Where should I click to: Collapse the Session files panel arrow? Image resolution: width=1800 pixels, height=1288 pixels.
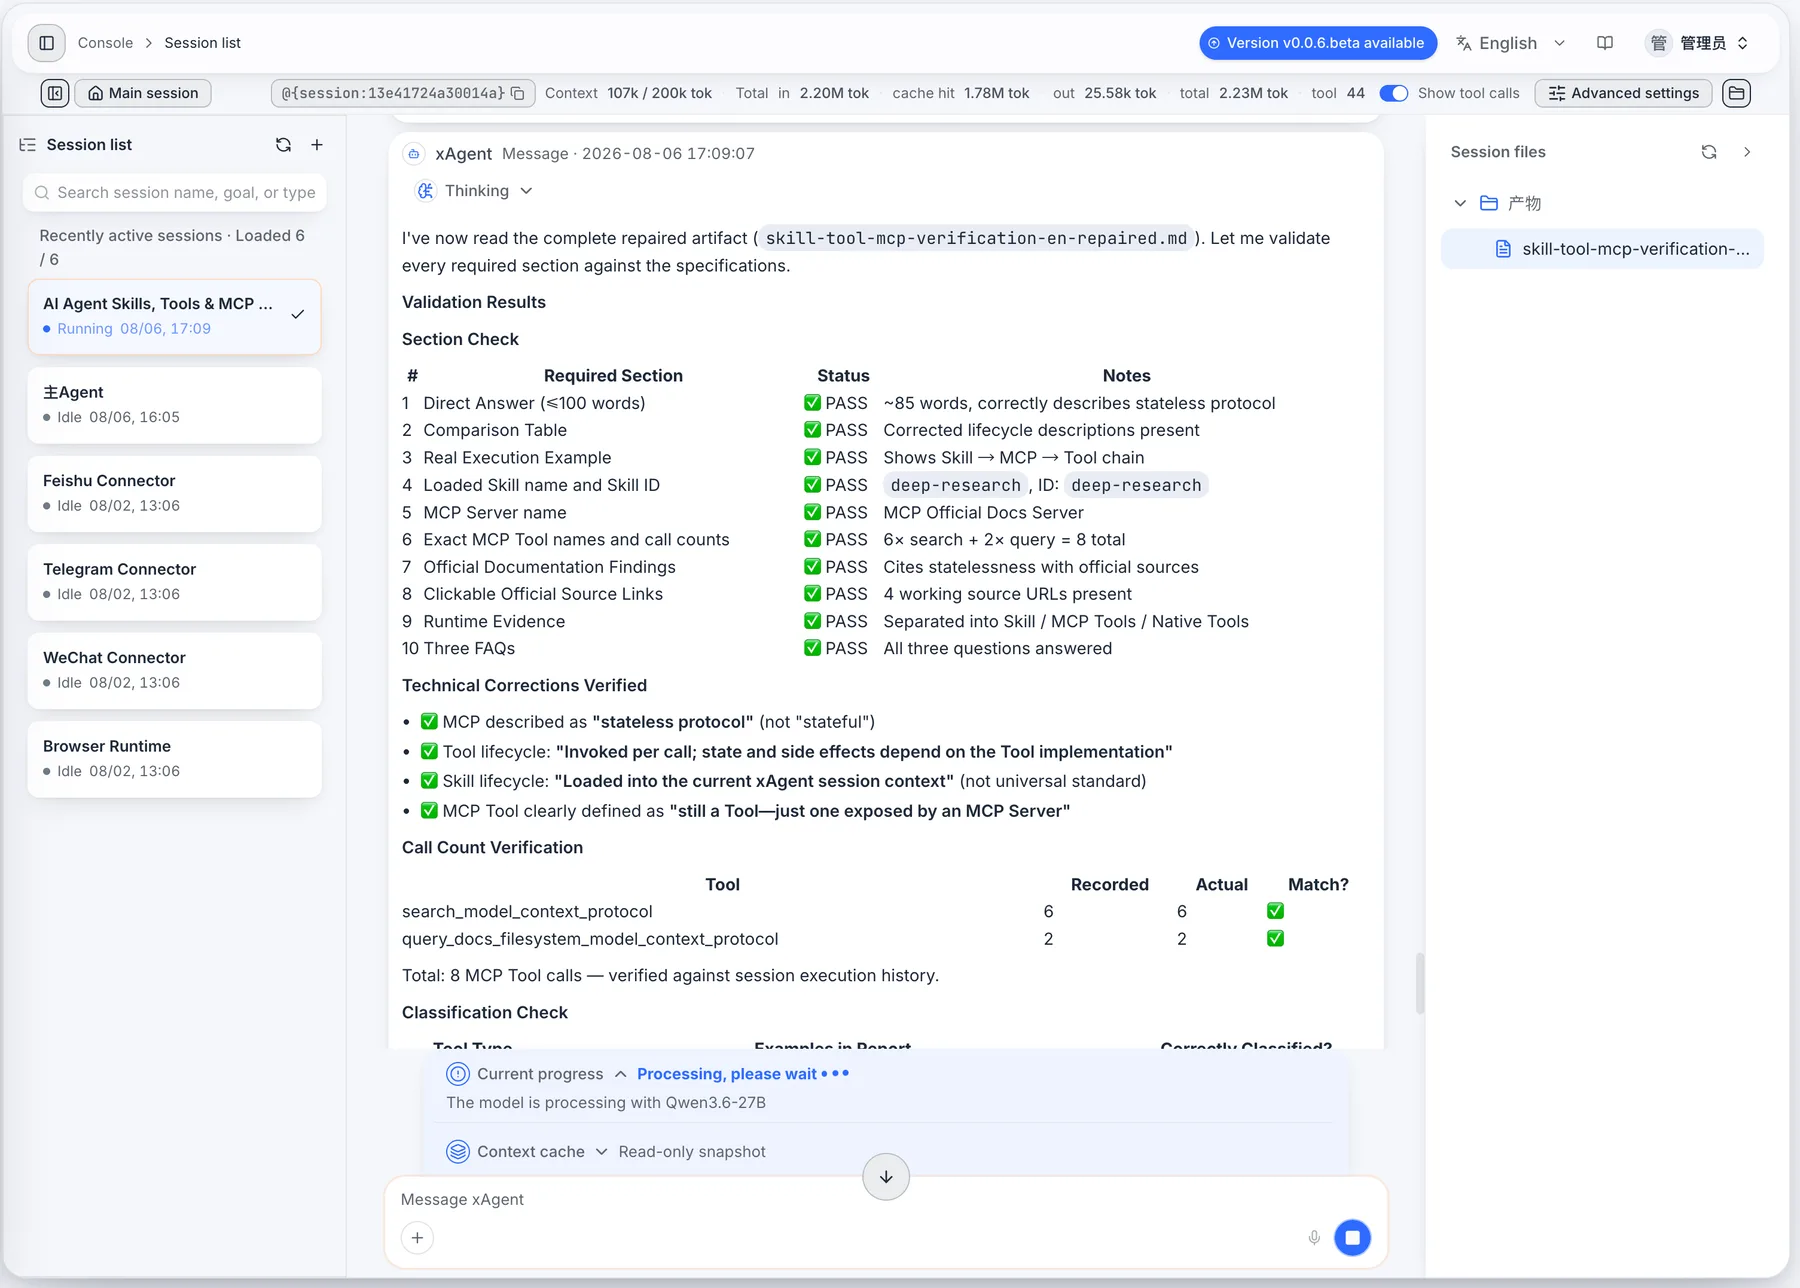pyautogui.click(x=1747, y=152)
